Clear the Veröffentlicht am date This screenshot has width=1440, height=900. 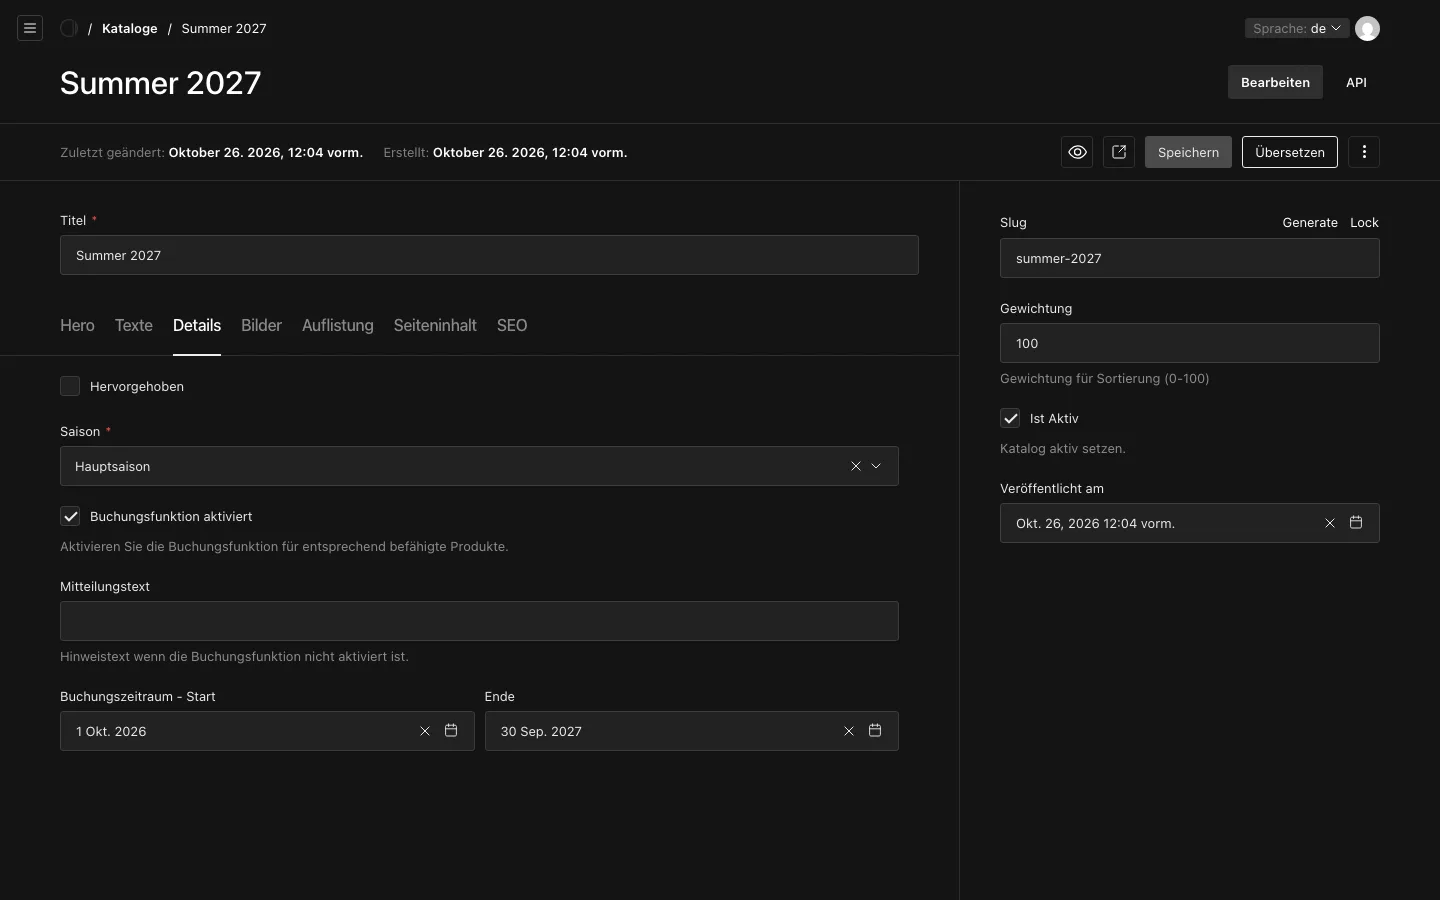tap(1330, 523)
